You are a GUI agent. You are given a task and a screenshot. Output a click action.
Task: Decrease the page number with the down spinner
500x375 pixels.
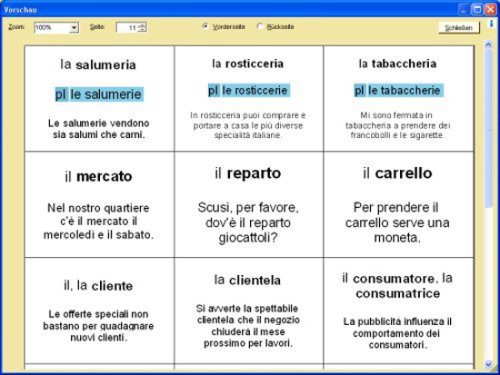point(142,30)
